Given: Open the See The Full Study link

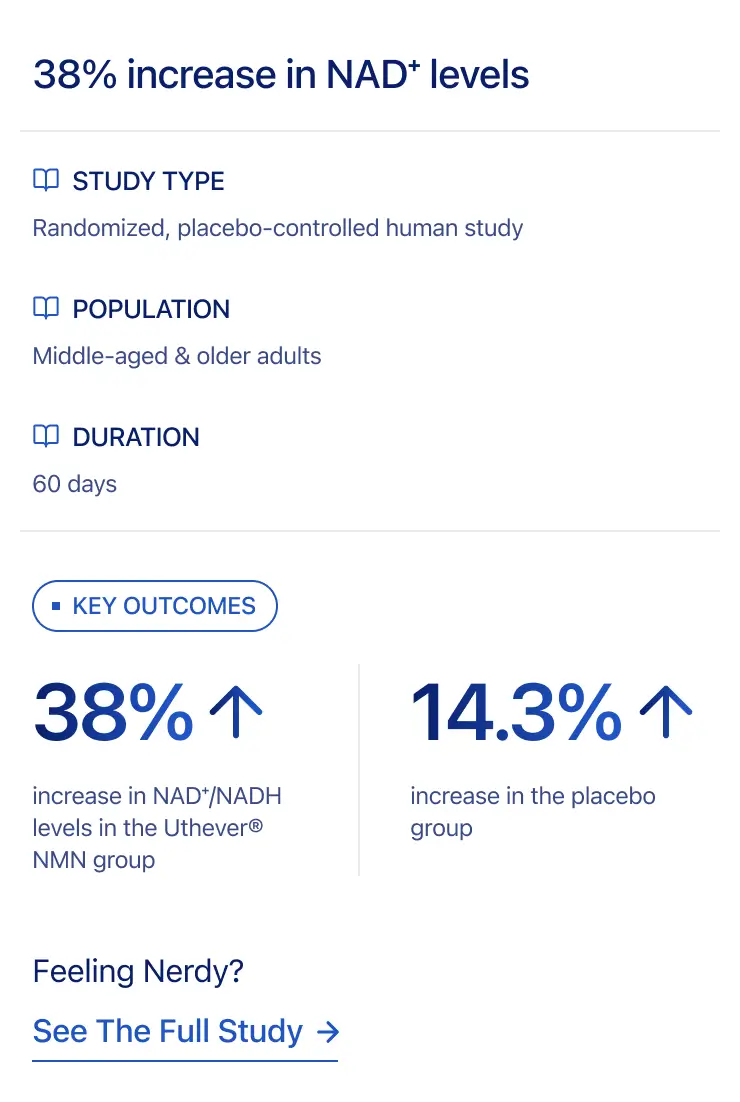Looking at the screenshot, I should click(x=168, y=1031).
